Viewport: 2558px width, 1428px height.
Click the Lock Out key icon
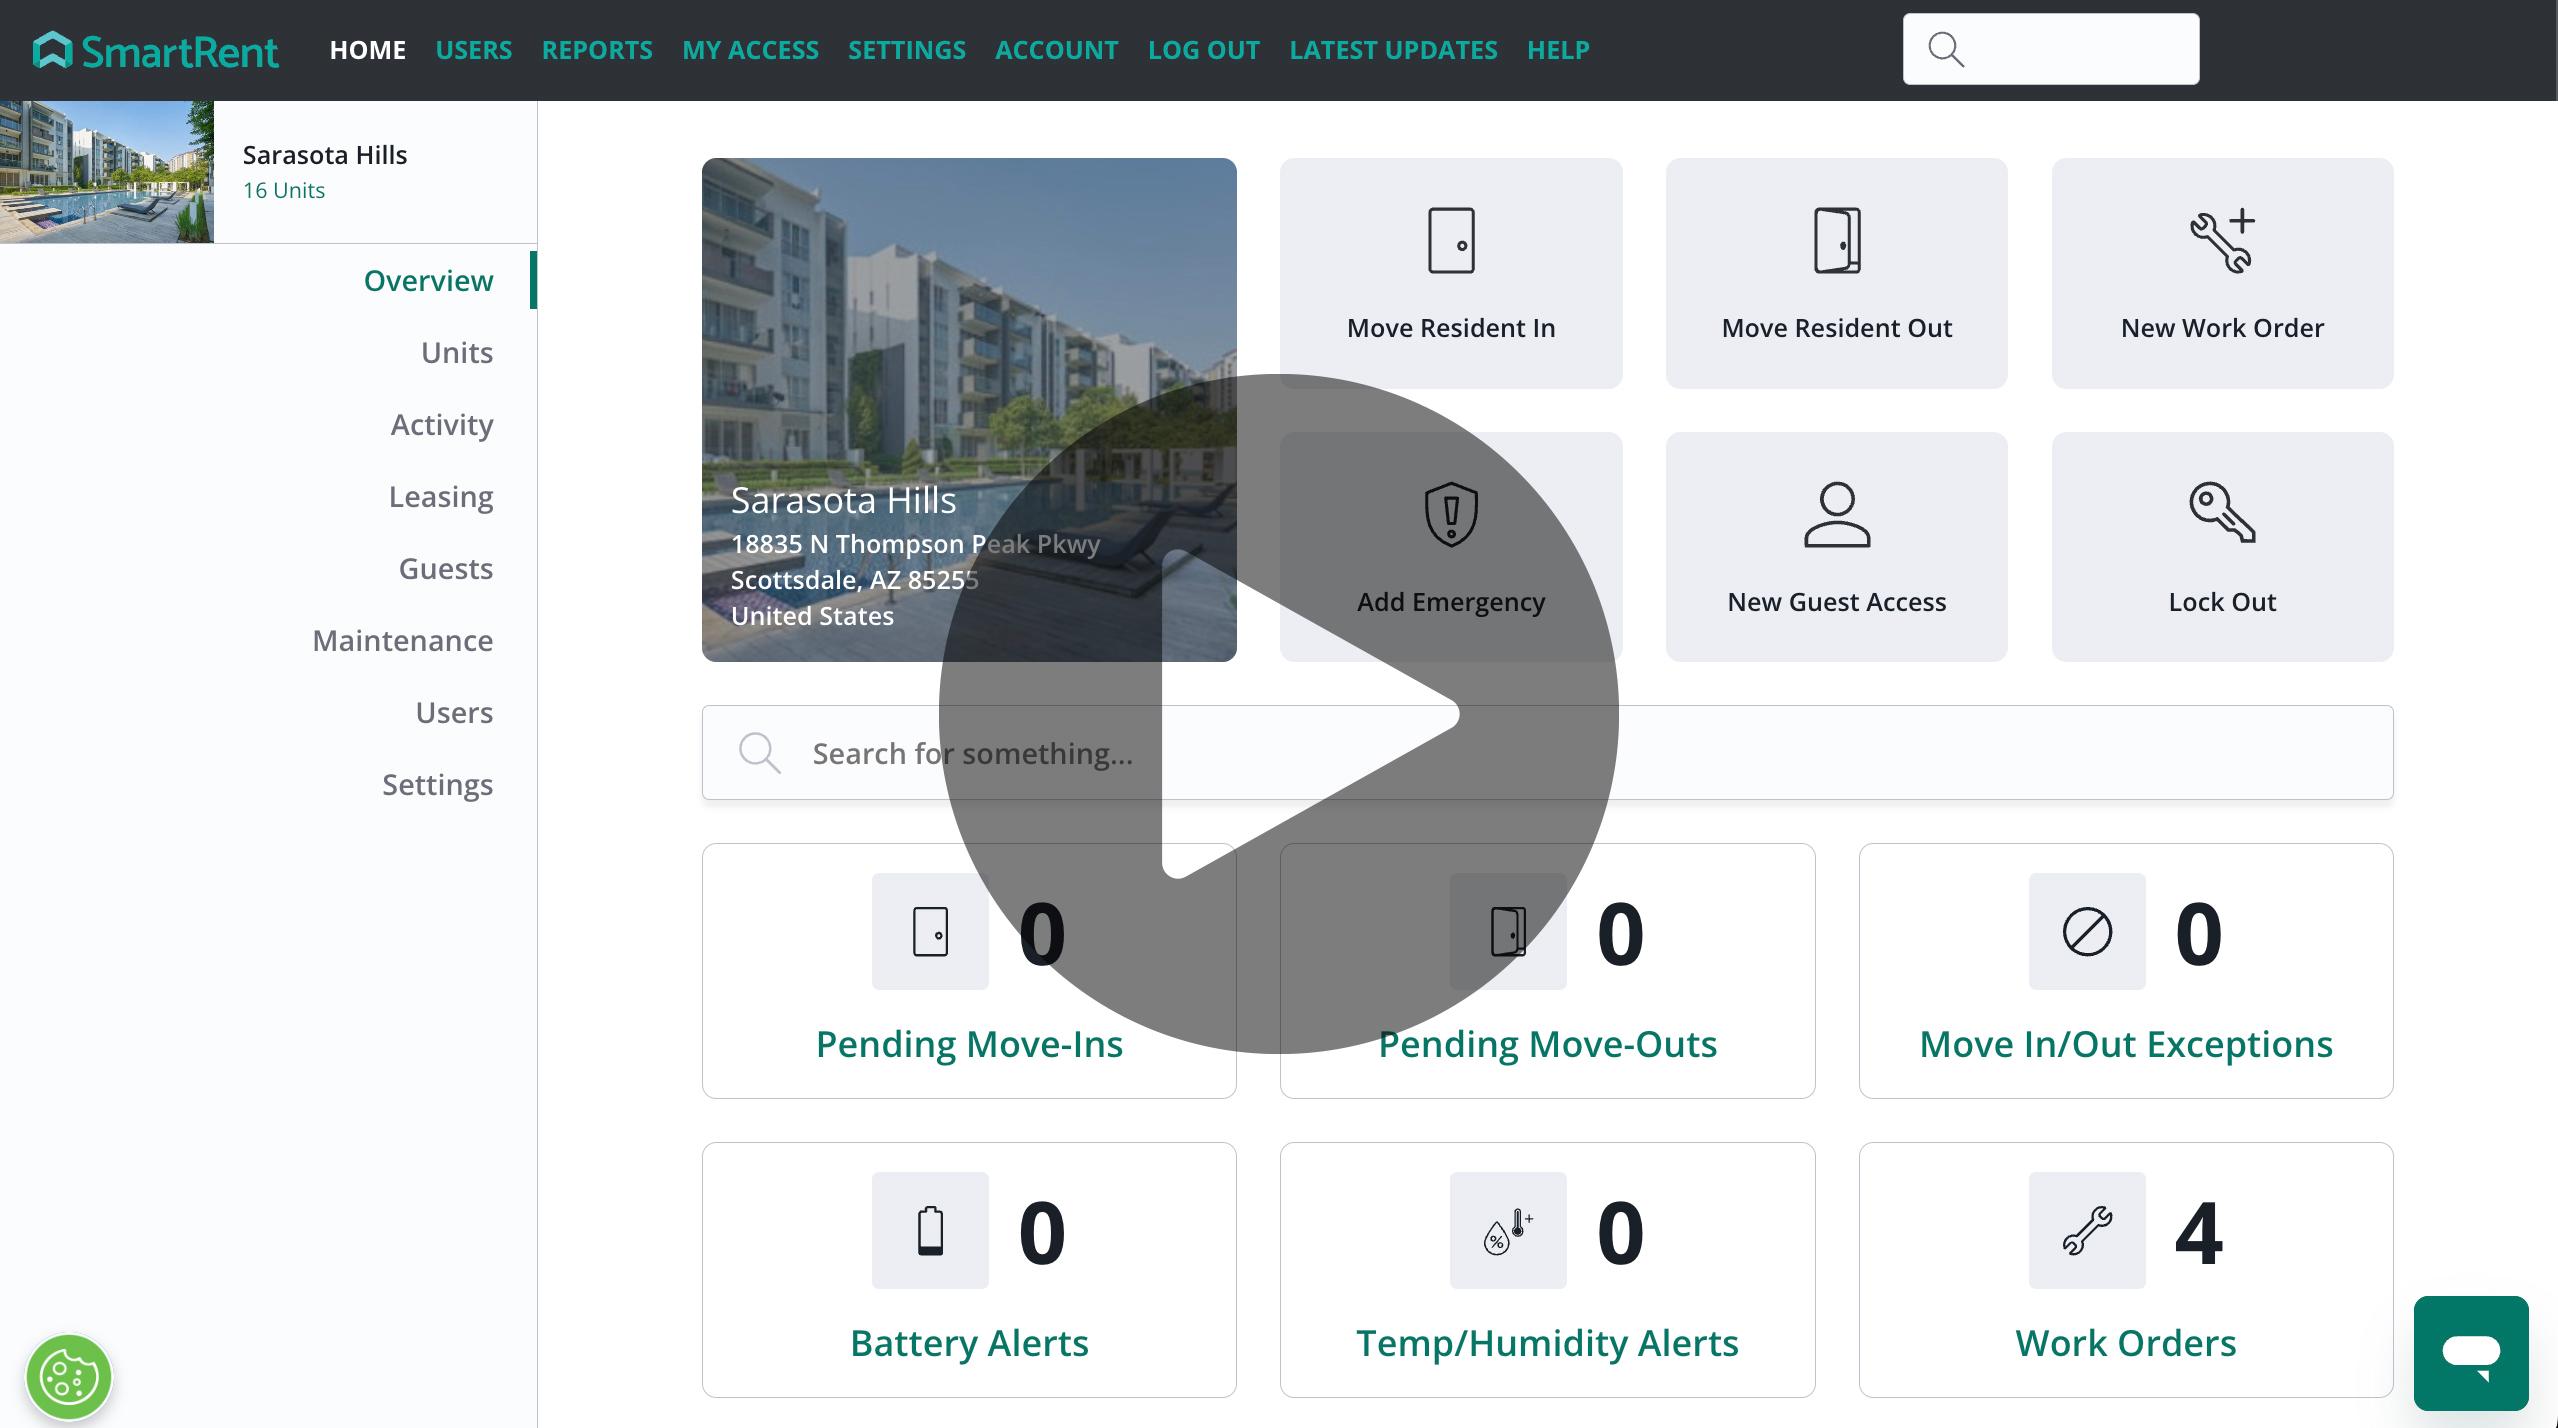(2222, 513)
